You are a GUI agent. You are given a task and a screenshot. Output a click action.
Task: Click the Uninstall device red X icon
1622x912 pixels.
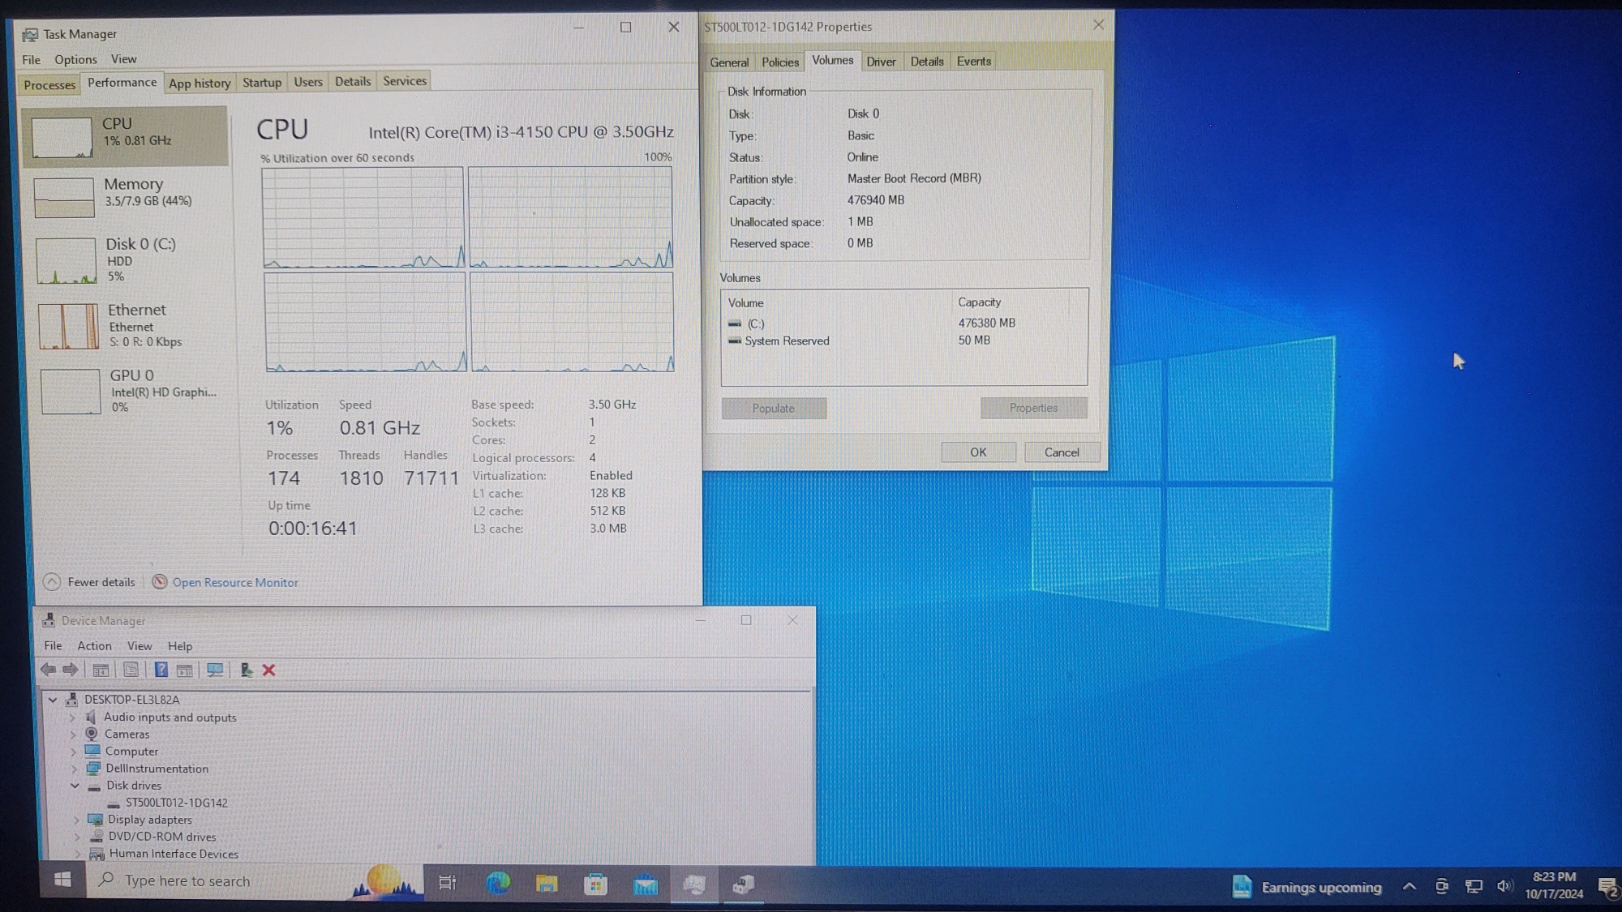[x=269, y=670]
